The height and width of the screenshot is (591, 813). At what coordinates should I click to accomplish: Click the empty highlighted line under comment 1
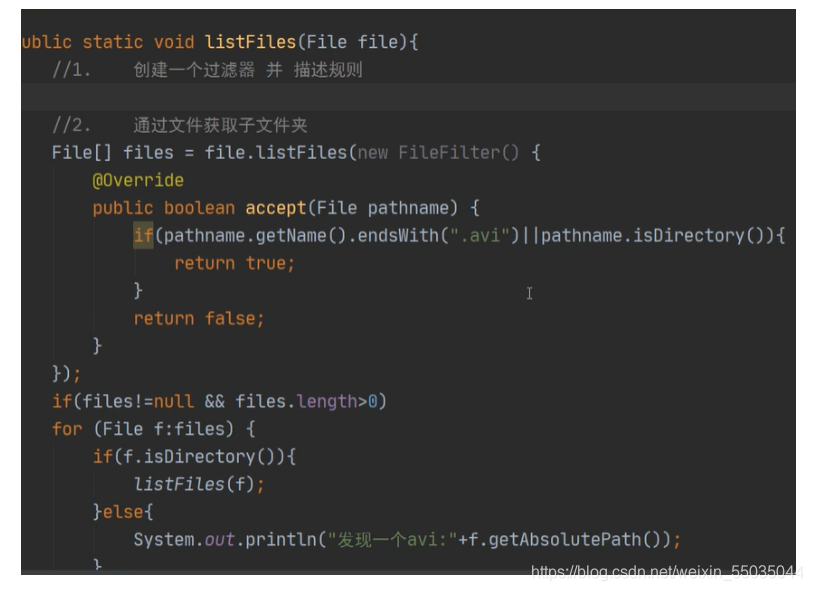click(x=408, y=97)
